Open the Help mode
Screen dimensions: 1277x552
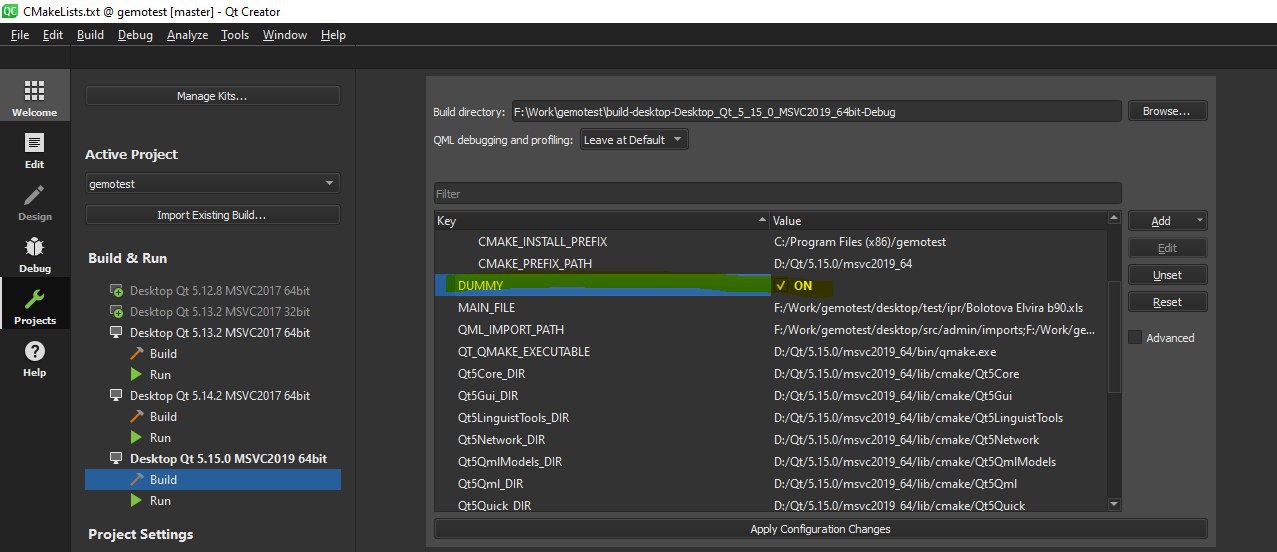pos(34,357)
